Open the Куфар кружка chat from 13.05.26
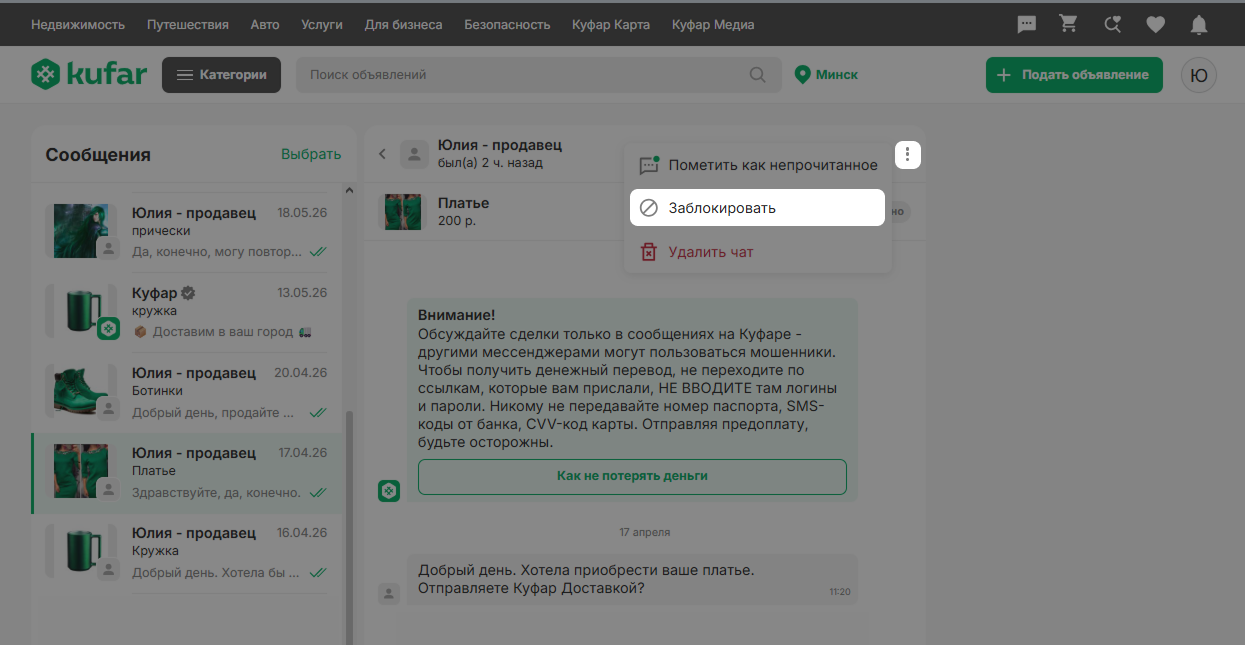Image resolution: width=1245 pixels, height=645 pixels. [x=187, y=312]
